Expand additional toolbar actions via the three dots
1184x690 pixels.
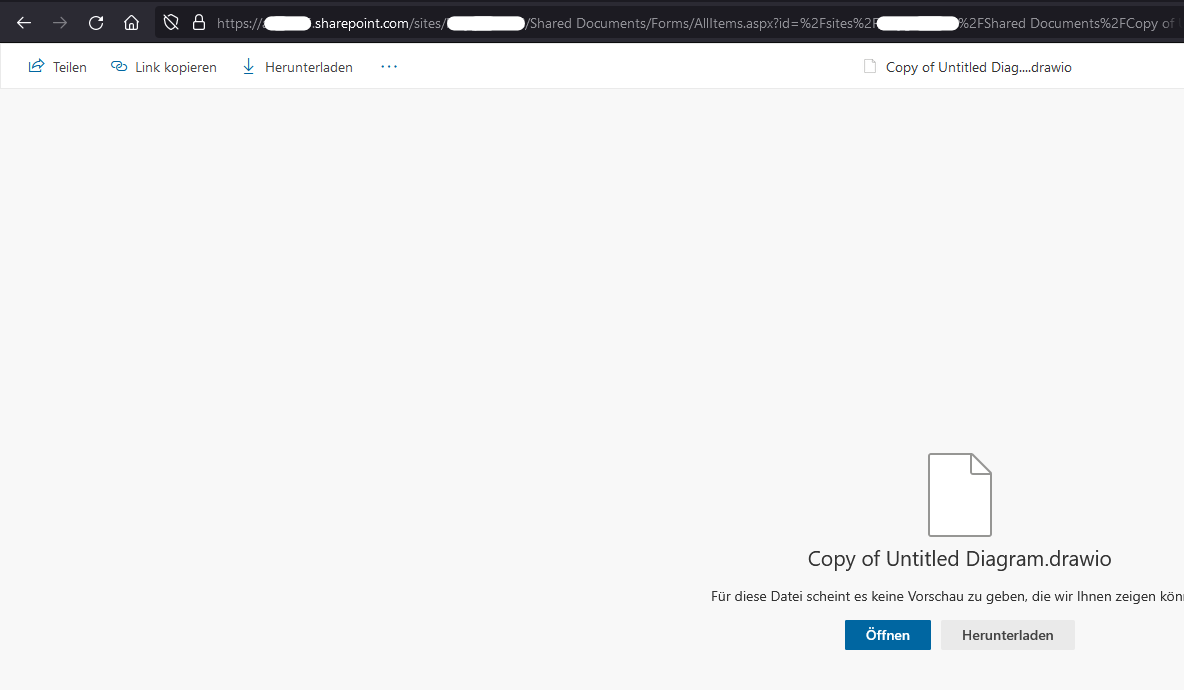coord(388,66)
